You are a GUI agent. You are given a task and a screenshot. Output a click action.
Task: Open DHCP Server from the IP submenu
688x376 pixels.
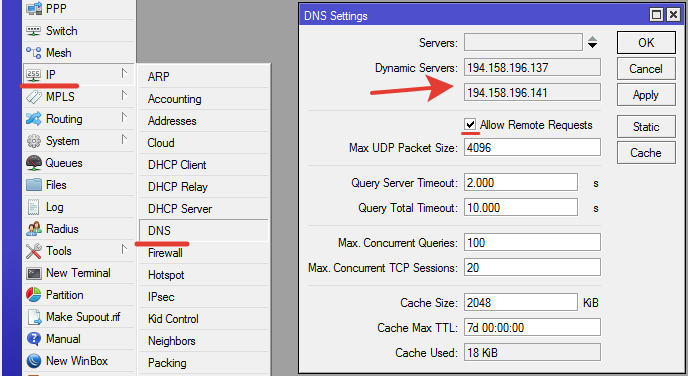point(204,208)
